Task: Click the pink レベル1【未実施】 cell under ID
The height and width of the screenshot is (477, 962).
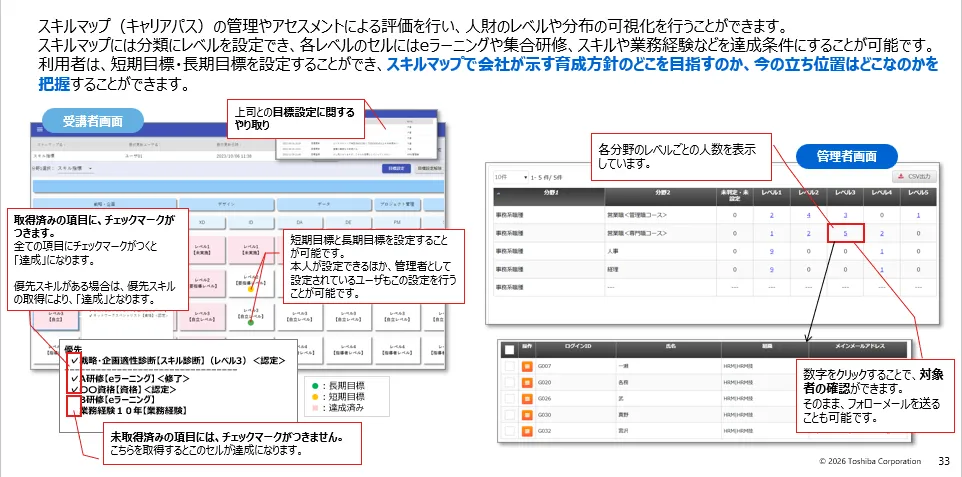Action: (x=250, y=250)
